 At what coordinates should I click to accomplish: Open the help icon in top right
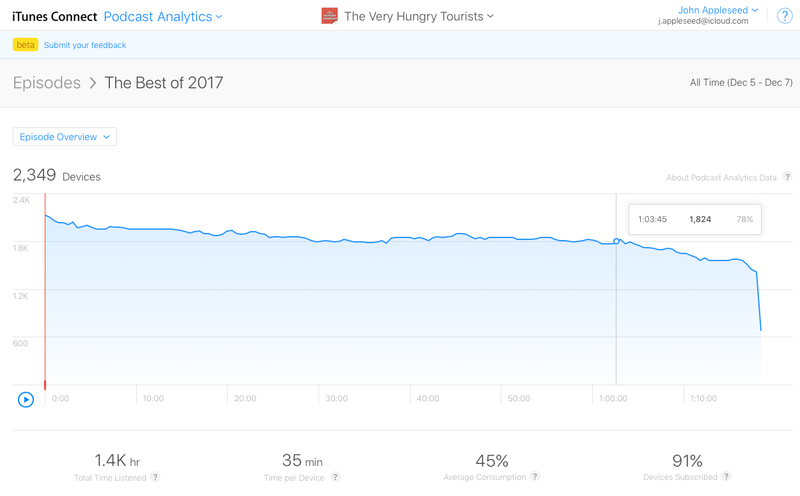pyautogui.click(x=784, y=16)
